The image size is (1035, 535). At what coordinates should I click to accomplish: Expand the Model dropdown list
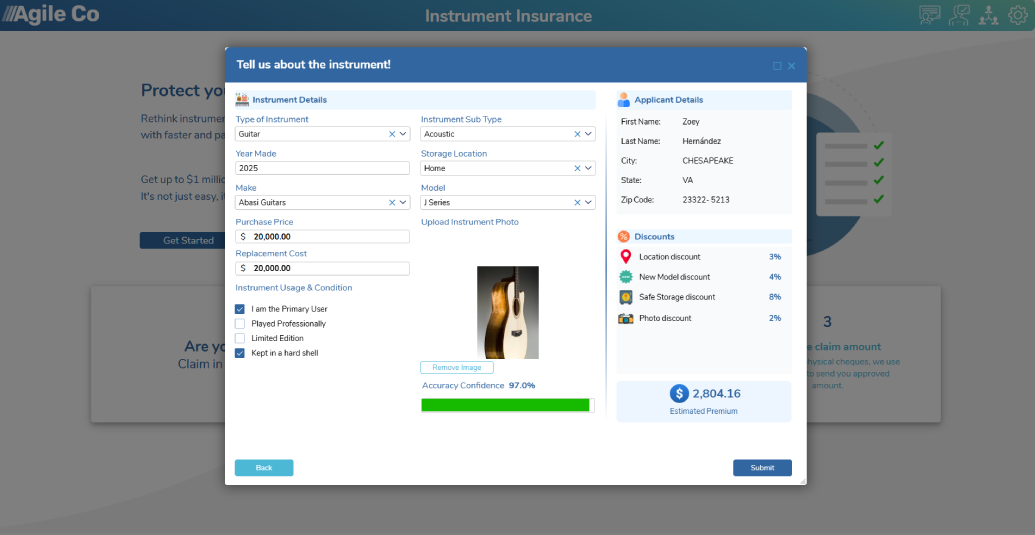pos(588,203)
